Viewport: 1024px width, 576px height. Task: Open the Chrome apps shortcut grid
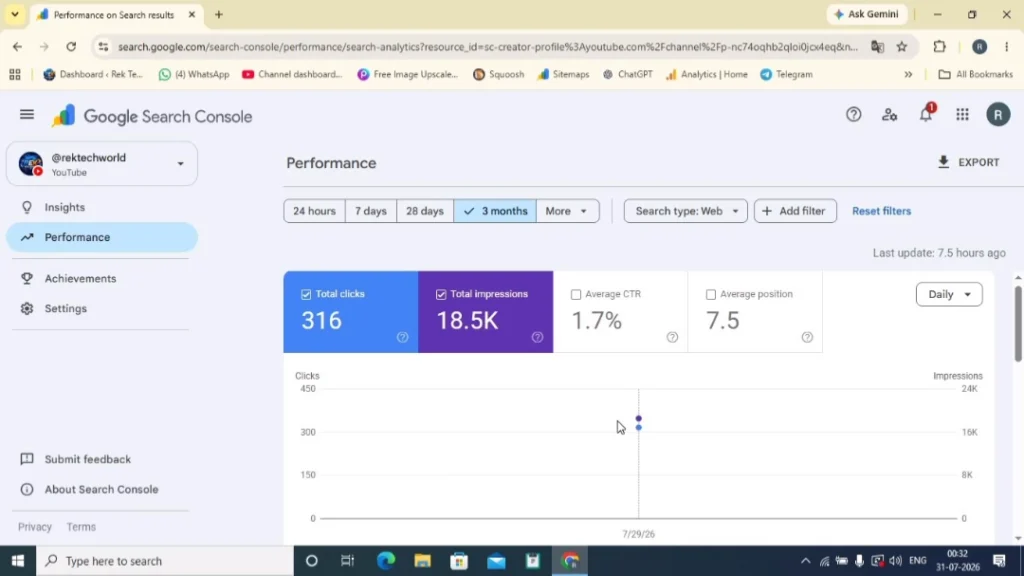click(x=14, y=74)
